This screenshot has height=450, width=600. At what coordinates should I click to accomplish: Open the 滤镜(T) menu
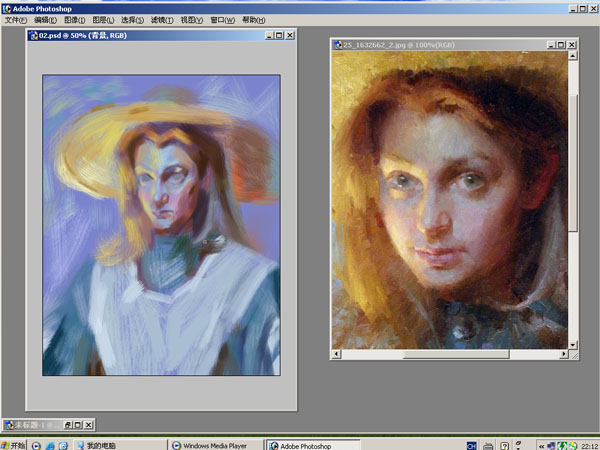(x=162, y=20)
